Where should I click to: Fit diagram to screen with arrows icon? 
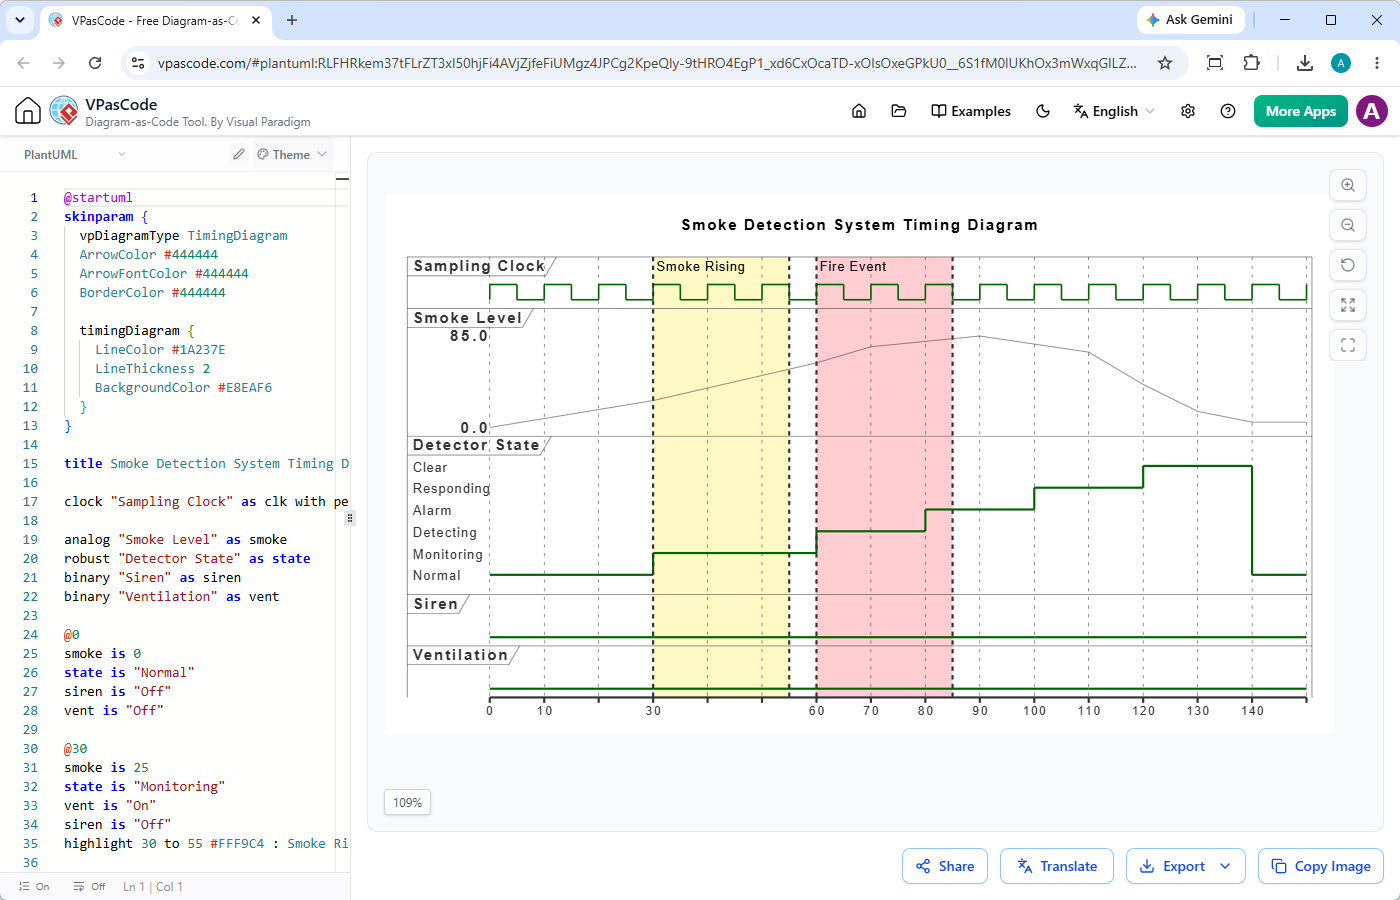(1348, 305)
